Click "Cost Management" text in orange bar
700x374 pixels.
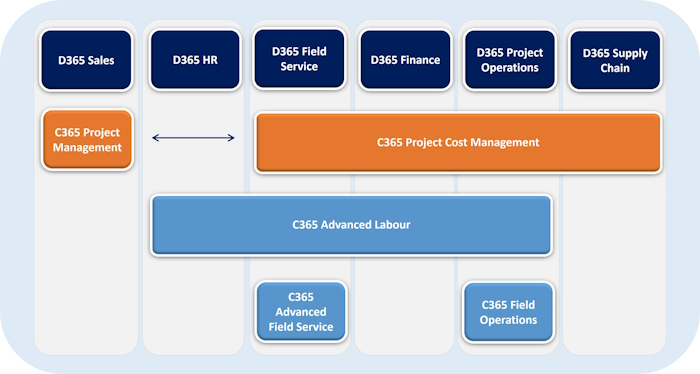click(x=492, y=142)
